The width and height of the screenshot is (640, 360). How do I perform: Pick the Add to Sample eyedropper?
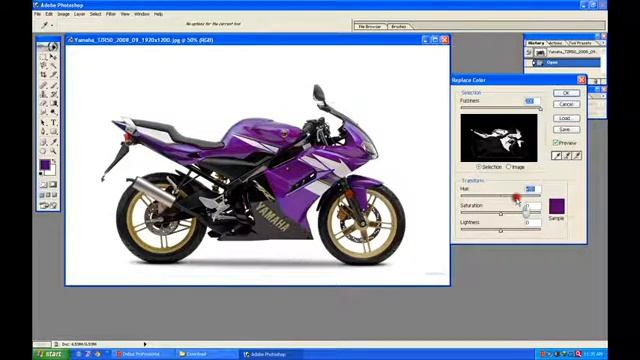pyautogui.click(x=567, y=156)
